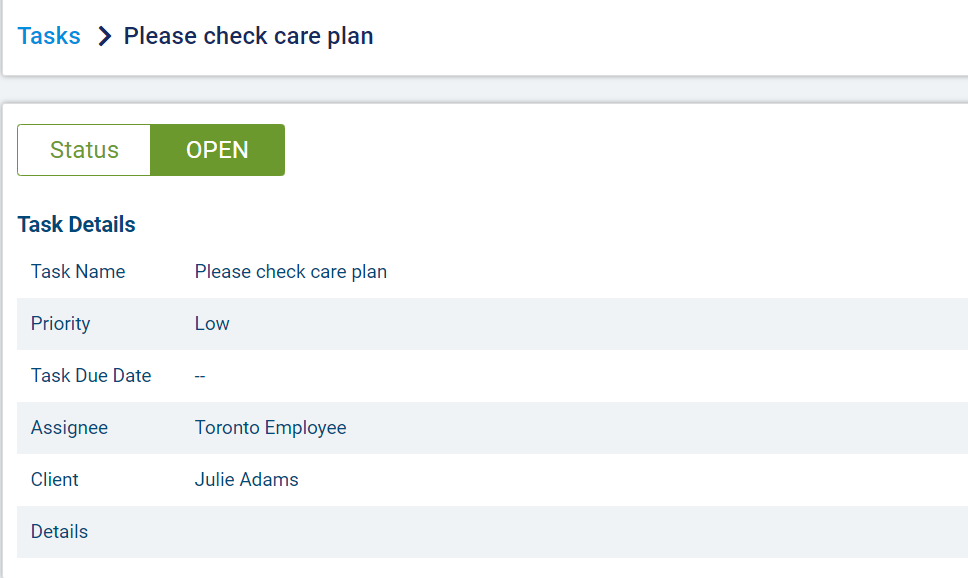Select the Priority field label

pos(60,324)
